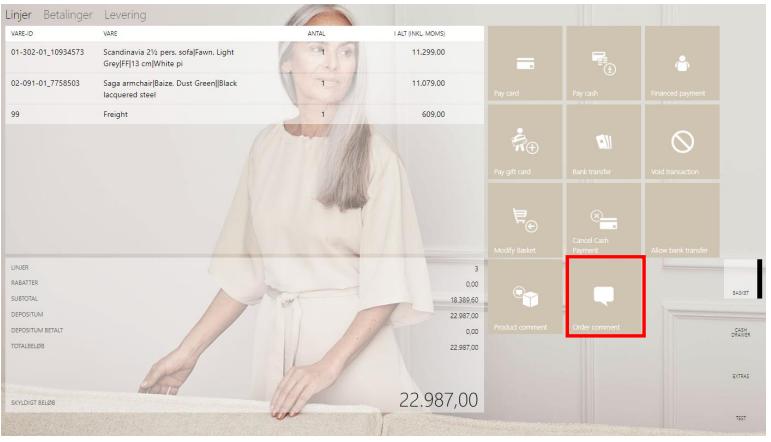Switch to the Extras side menu
Screen dimensions: 771x442
click(740, 375)
